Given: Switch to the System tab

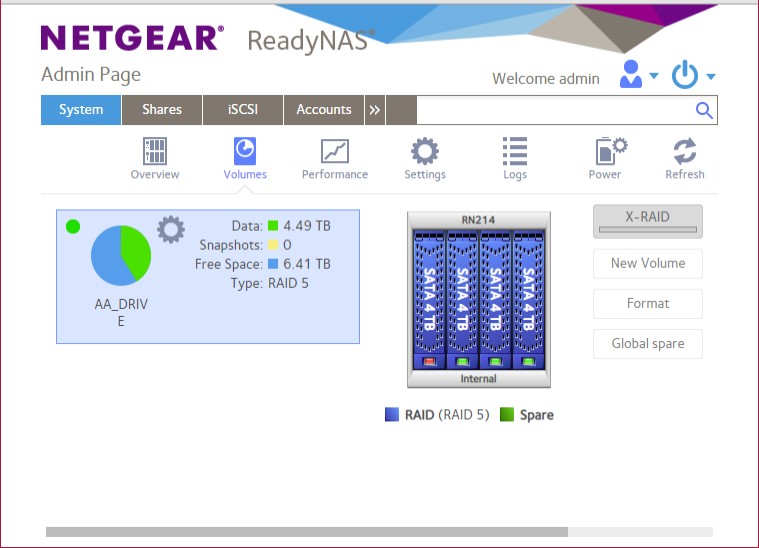Looking at the screenshot, I should pyautogui.click(x=81, y=110).
